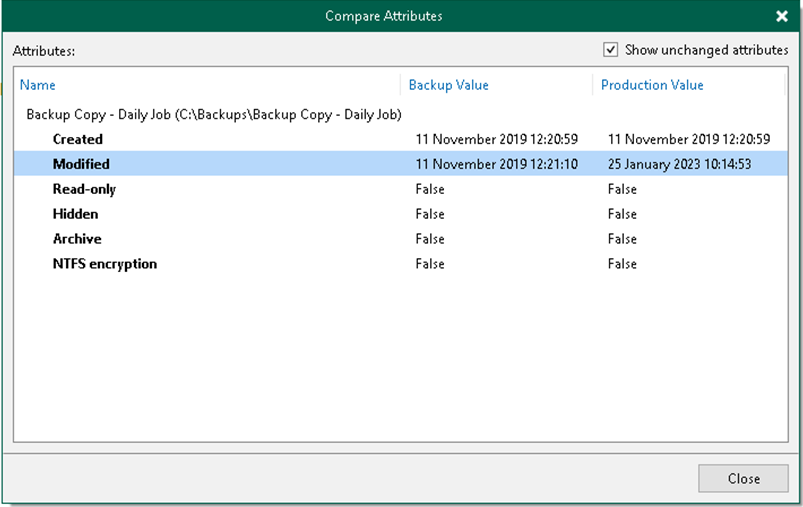Click the Read-only backup value False
Image resolution: width=803 pixels, height=507 pixels.
tap(430, 189)
